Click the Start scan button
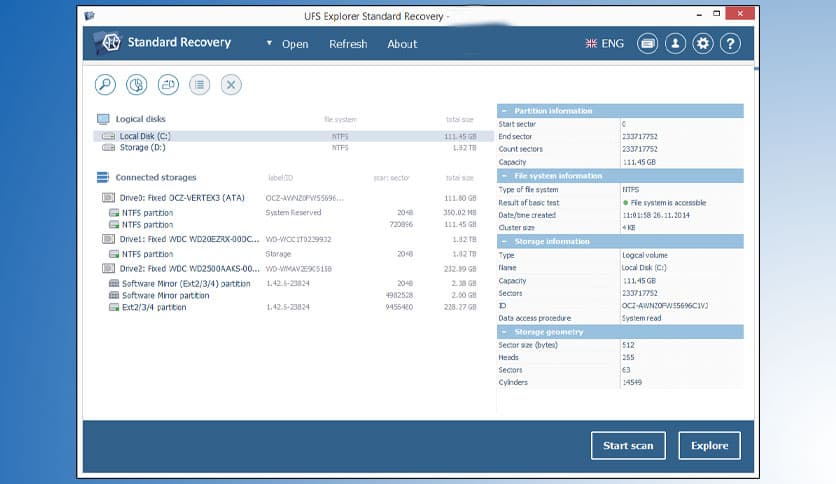Screen dimensions: 836x484 (628, 446)
